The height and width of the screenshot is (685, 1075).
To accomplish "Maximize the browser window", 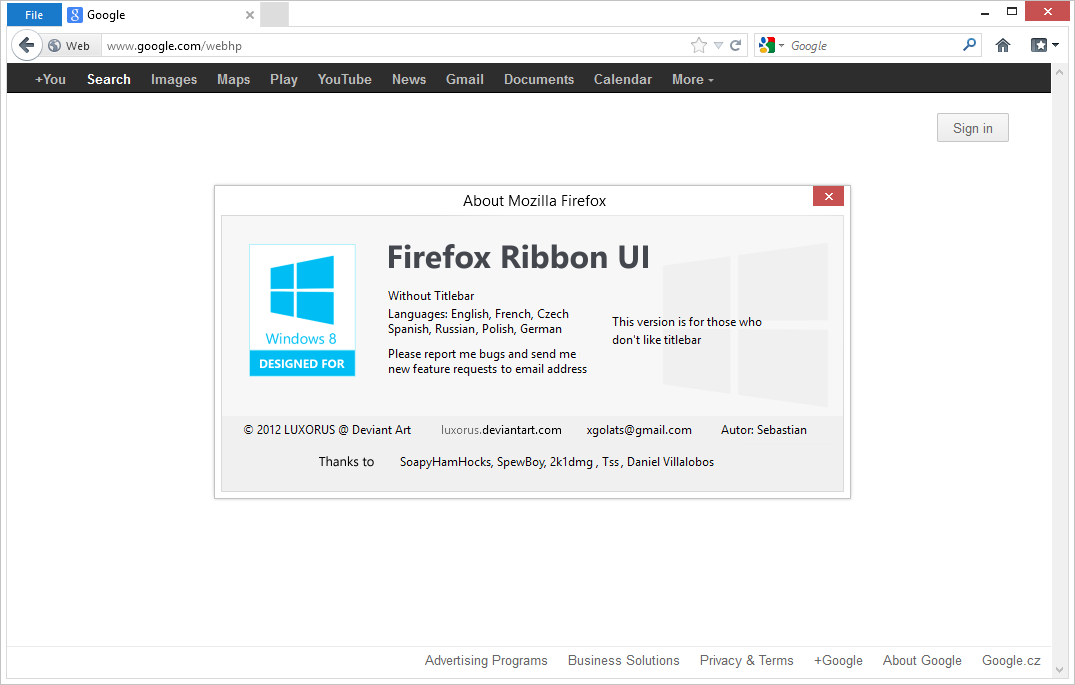I will click(x=1012, y=12).
